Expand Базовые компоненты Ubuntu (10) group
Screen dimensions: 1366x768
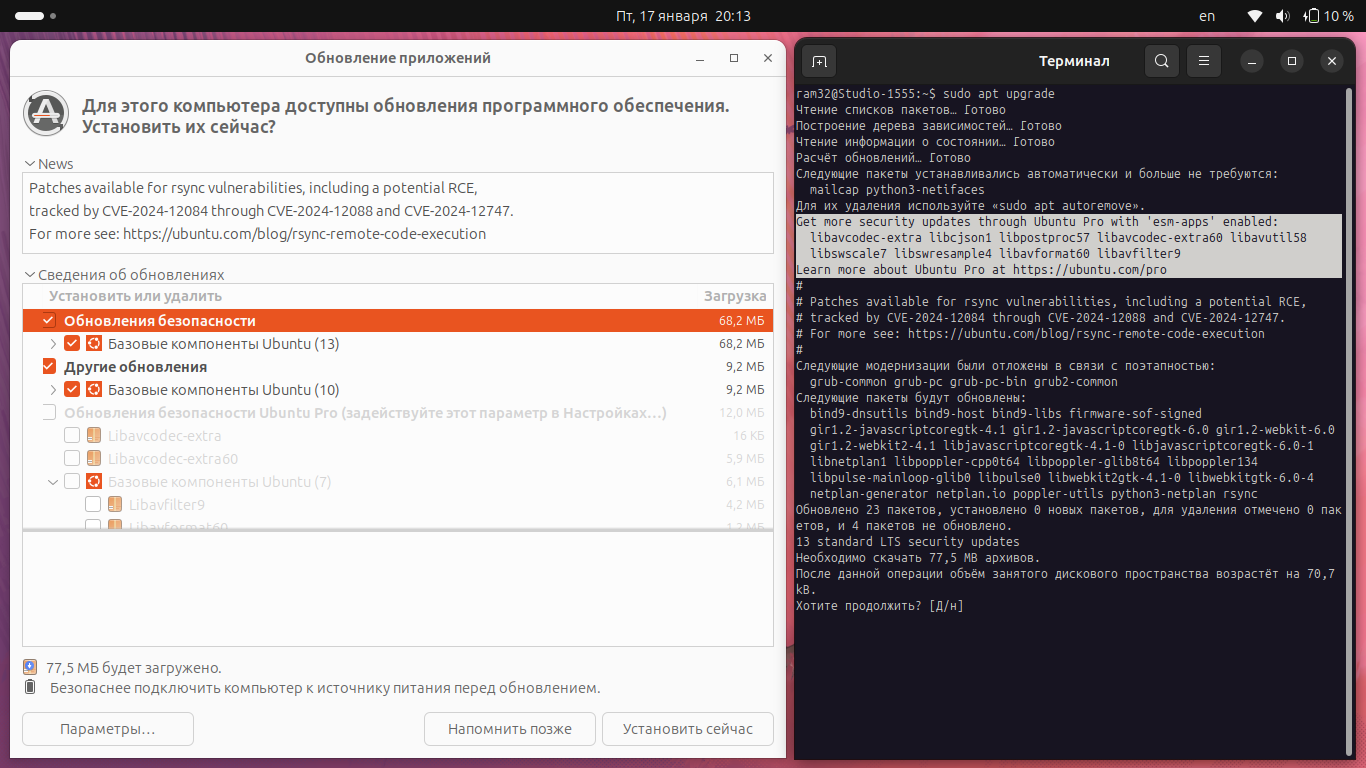click(53, 390)
